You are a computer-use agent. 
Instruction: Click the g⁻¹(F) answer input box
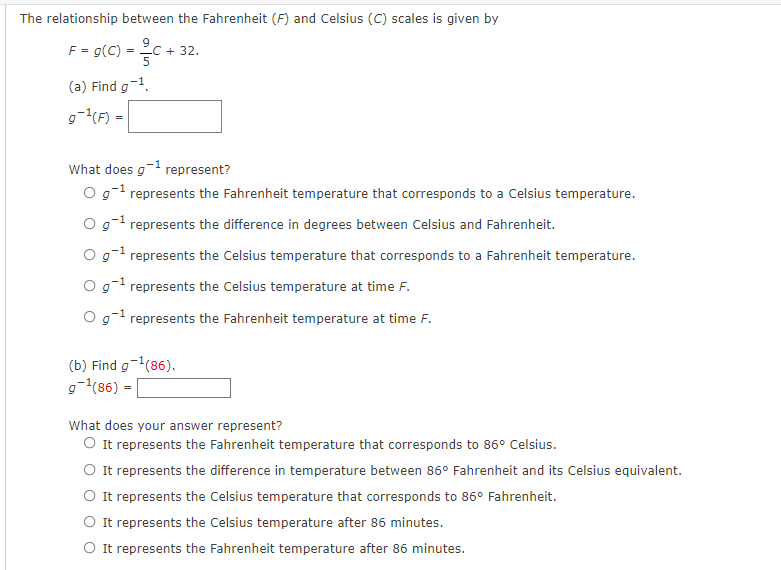pyautogui.click(x=174, y=116)
